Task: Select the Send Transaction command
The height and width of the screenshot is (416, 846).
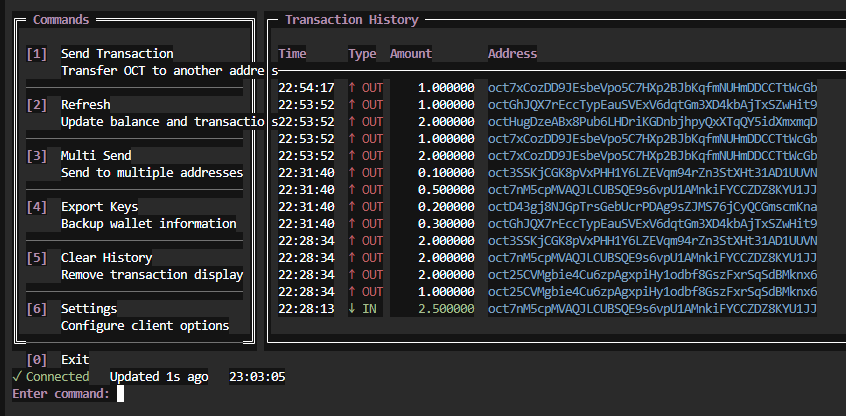Action: pos(117,53)
